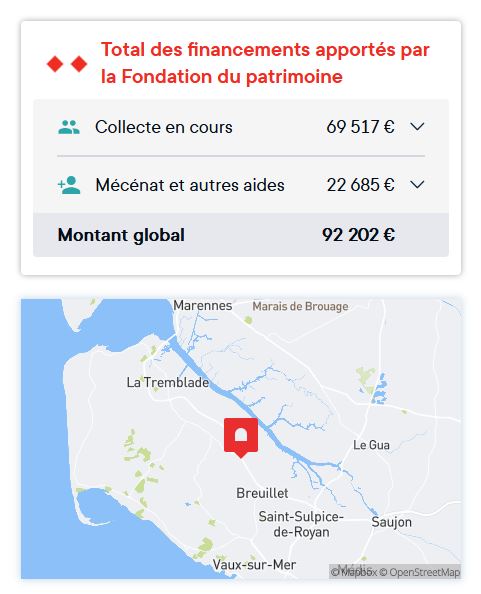The width and height of the screenshot is (481, 594).
Task: Click the add-person icon beside Mécénat
Action: (x=69, y=185)
